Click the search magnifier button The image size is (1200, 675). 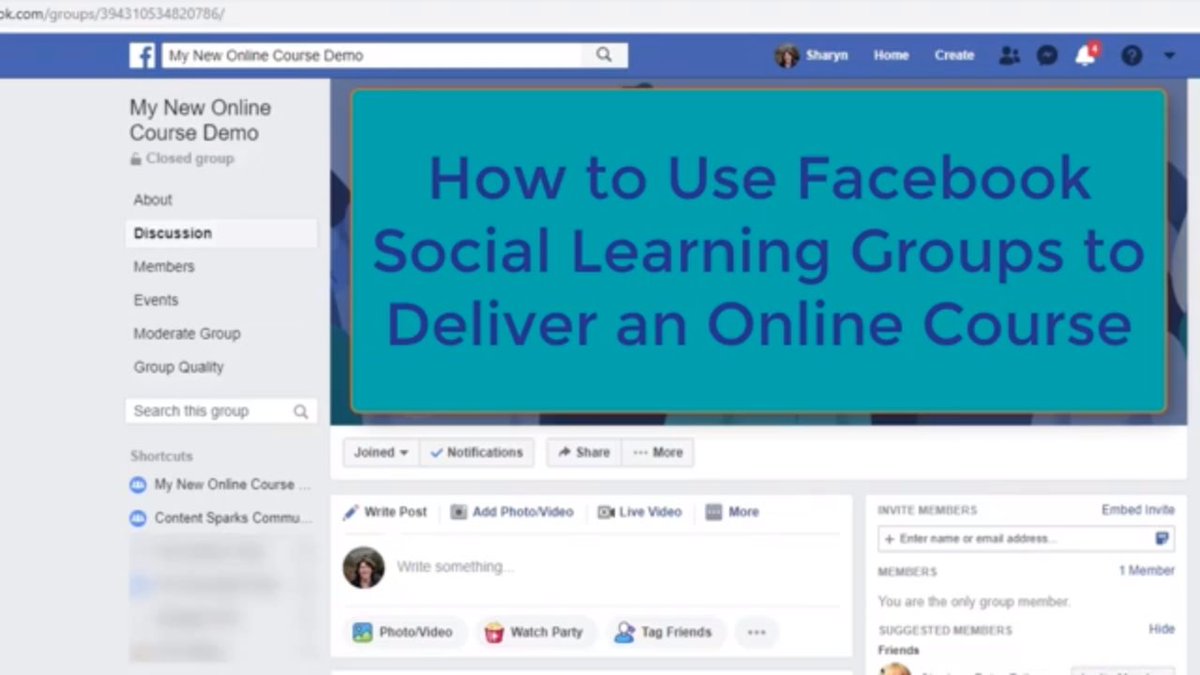point(604,55)
